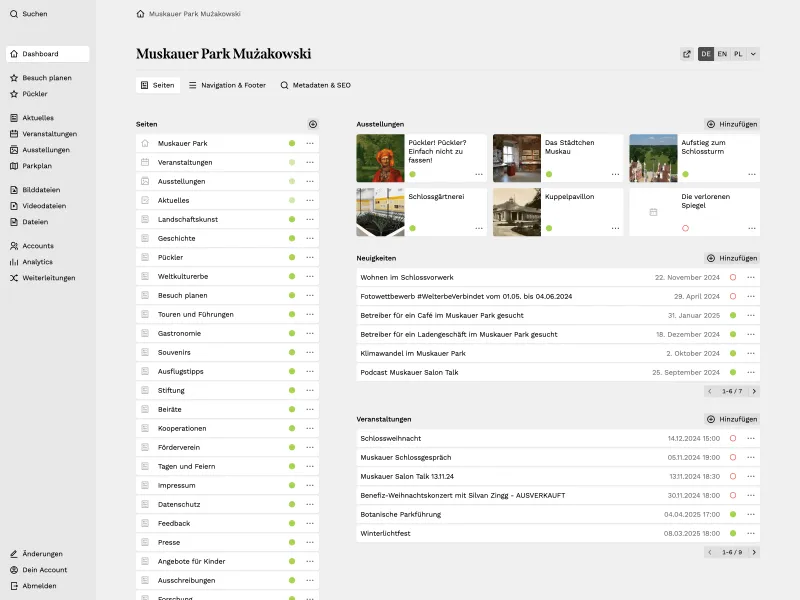This screenshot has width=800, height=600.
Task: Open the Weiterleitungen redirects section
Action: tap(47, 278)
